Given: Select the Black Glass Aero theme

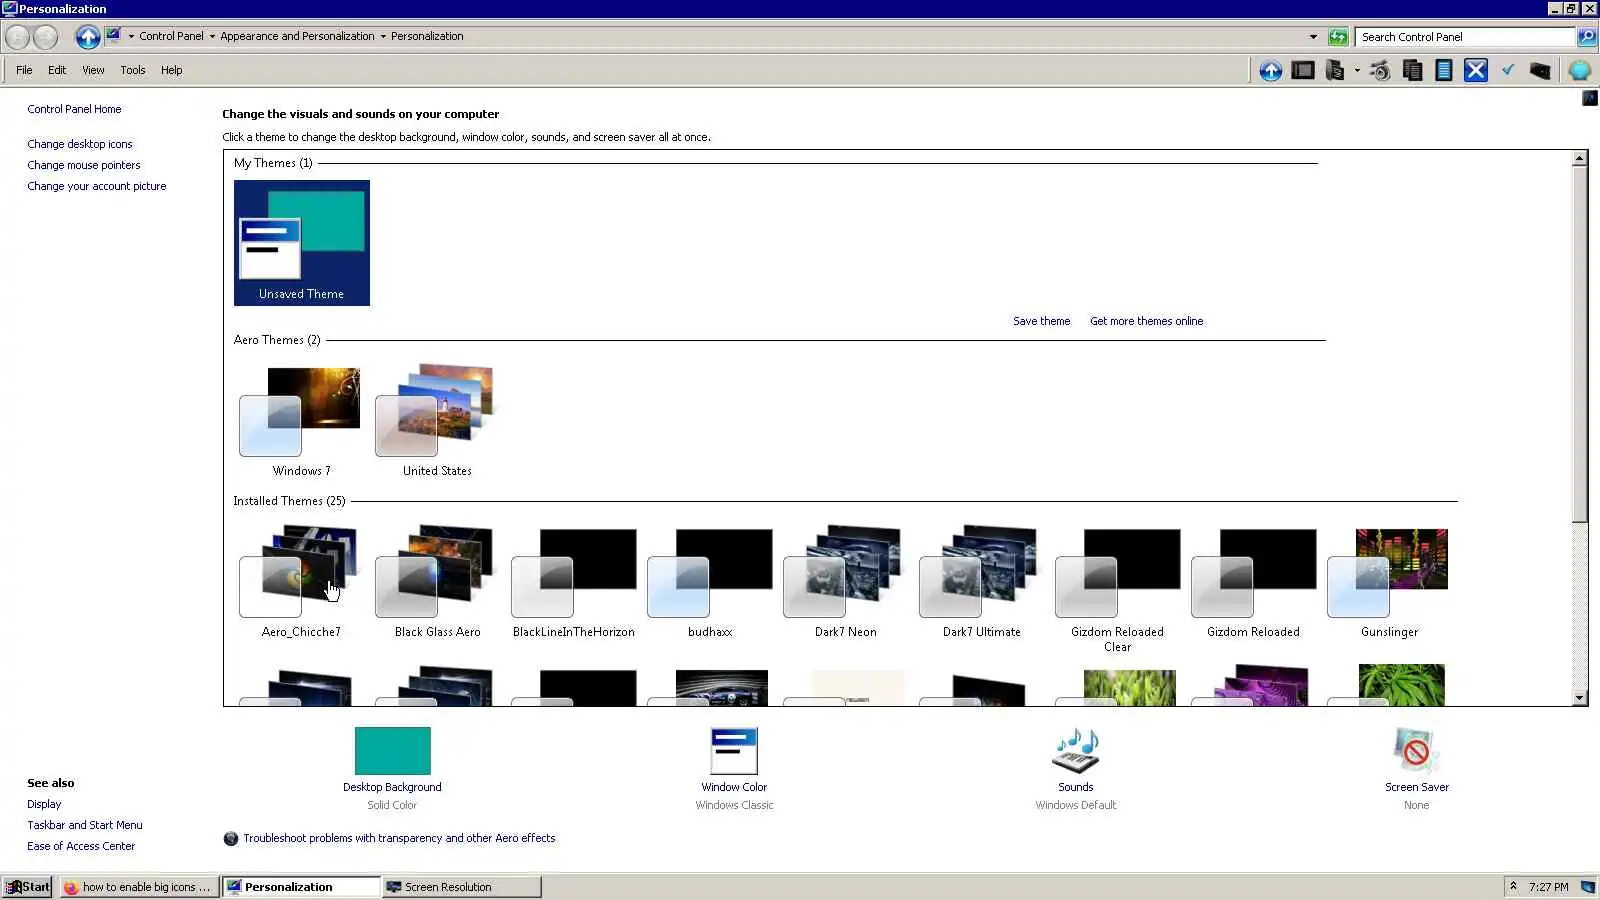Looking at the screenshot, I should 437,582.
